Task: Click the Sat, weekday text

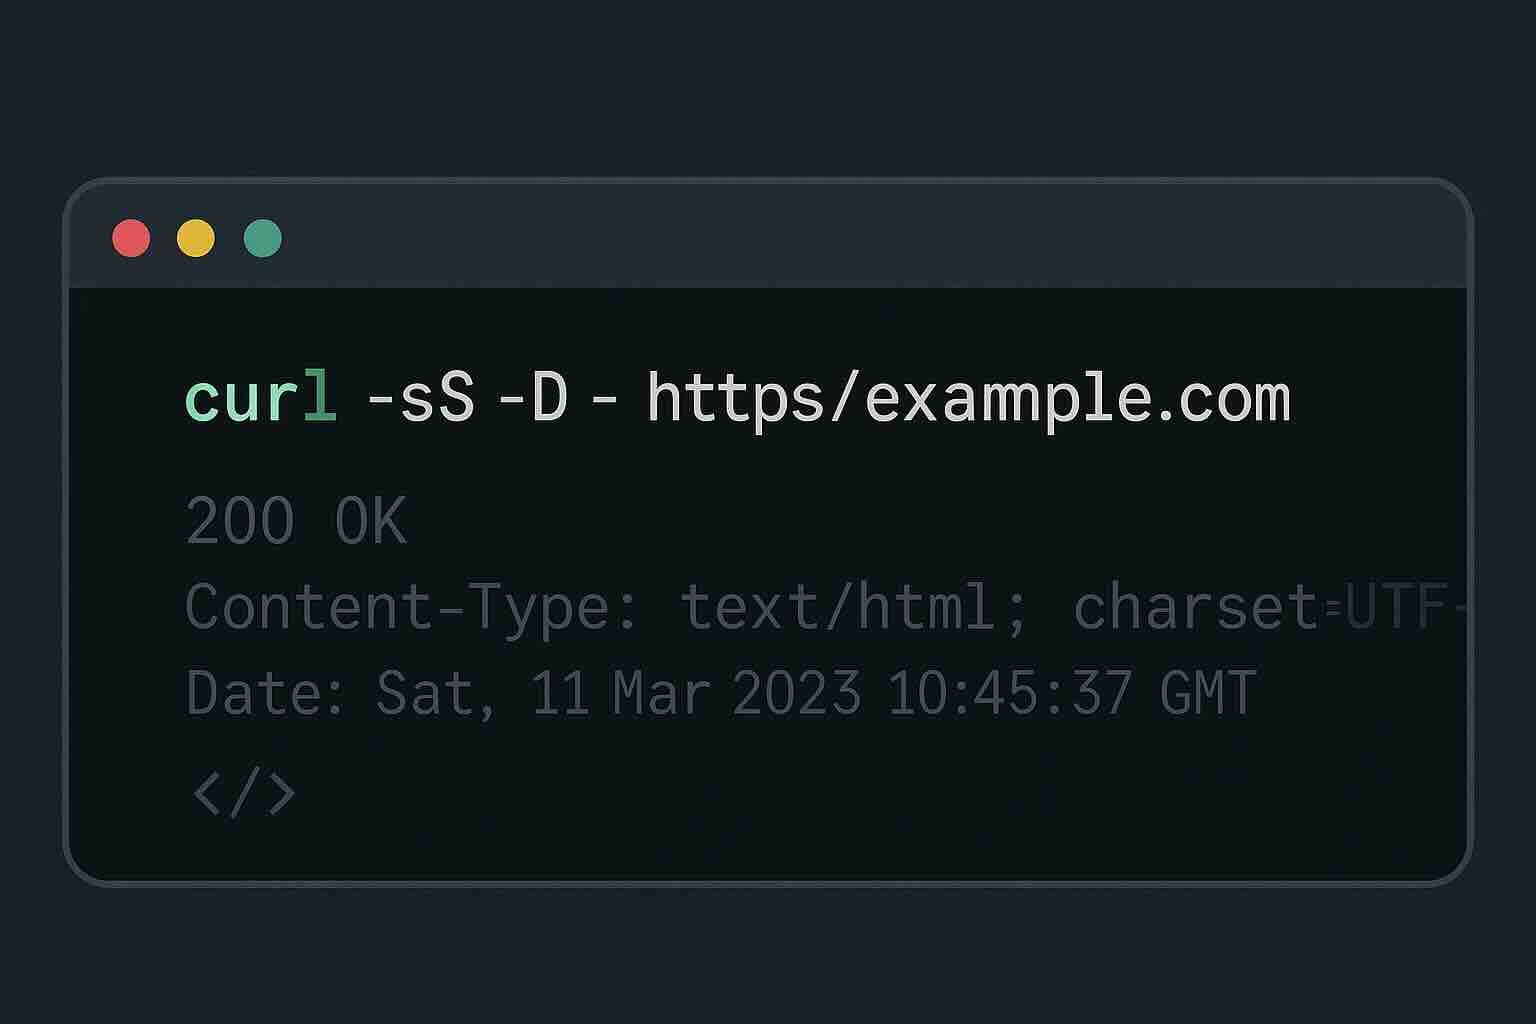Action: click(435, 692)
